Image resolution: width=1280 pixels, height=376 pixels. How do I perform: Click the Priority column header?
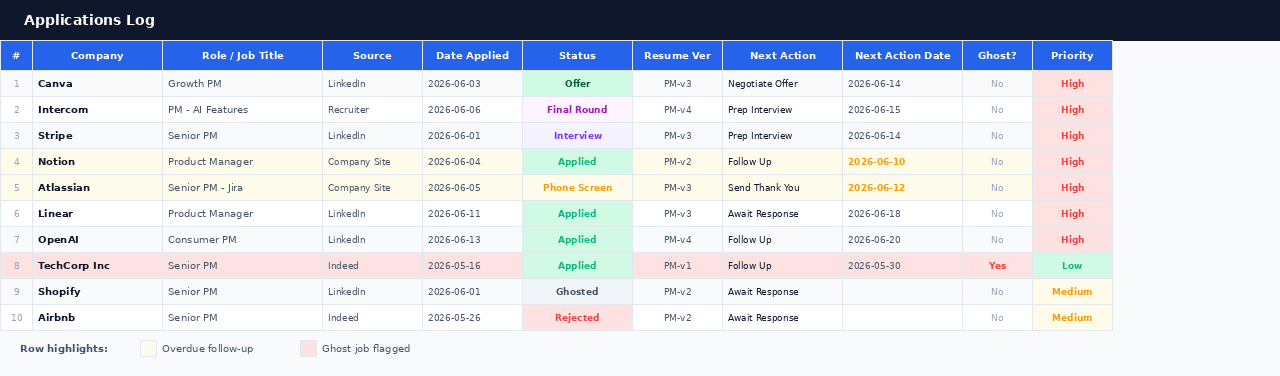(1072, 56)
